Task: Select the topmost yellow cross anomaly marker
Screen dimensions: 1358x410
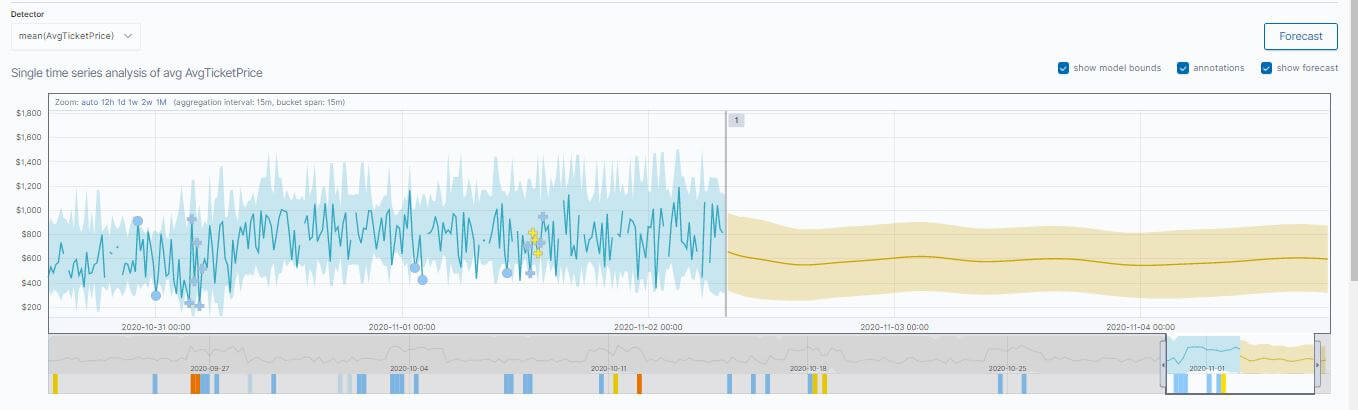Action: pyautogui.click(x=533, y=233)
